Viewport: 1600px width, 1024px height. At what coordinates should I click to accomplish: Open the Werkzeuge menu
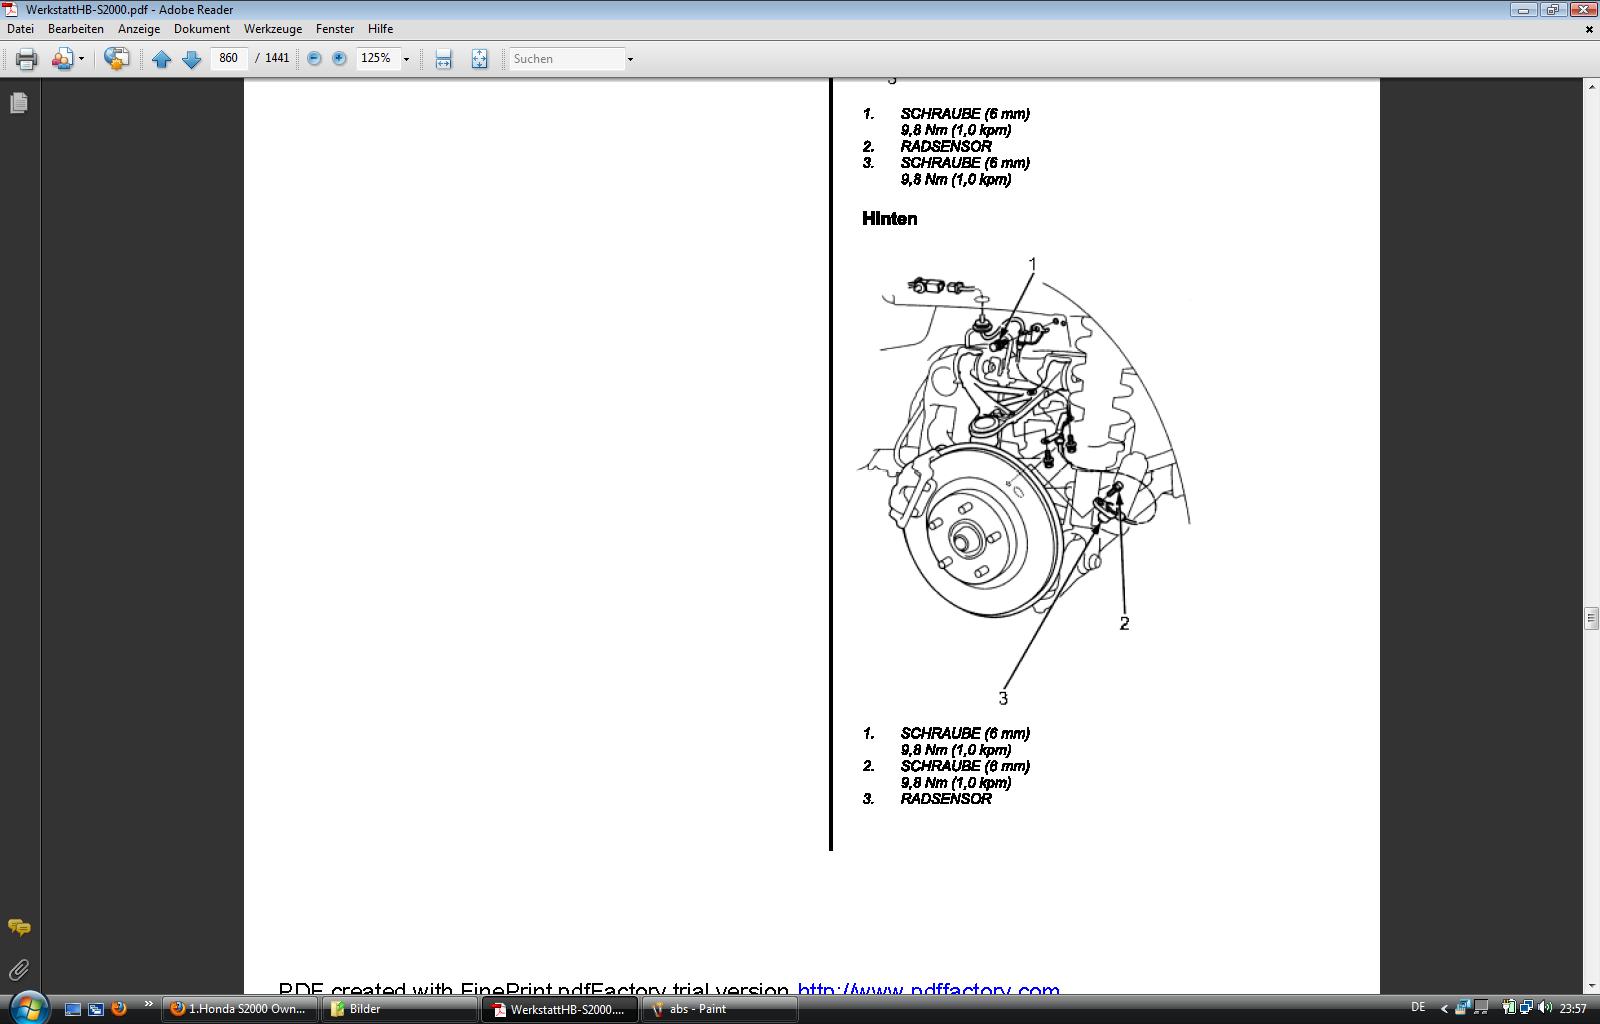click(272, 29)
